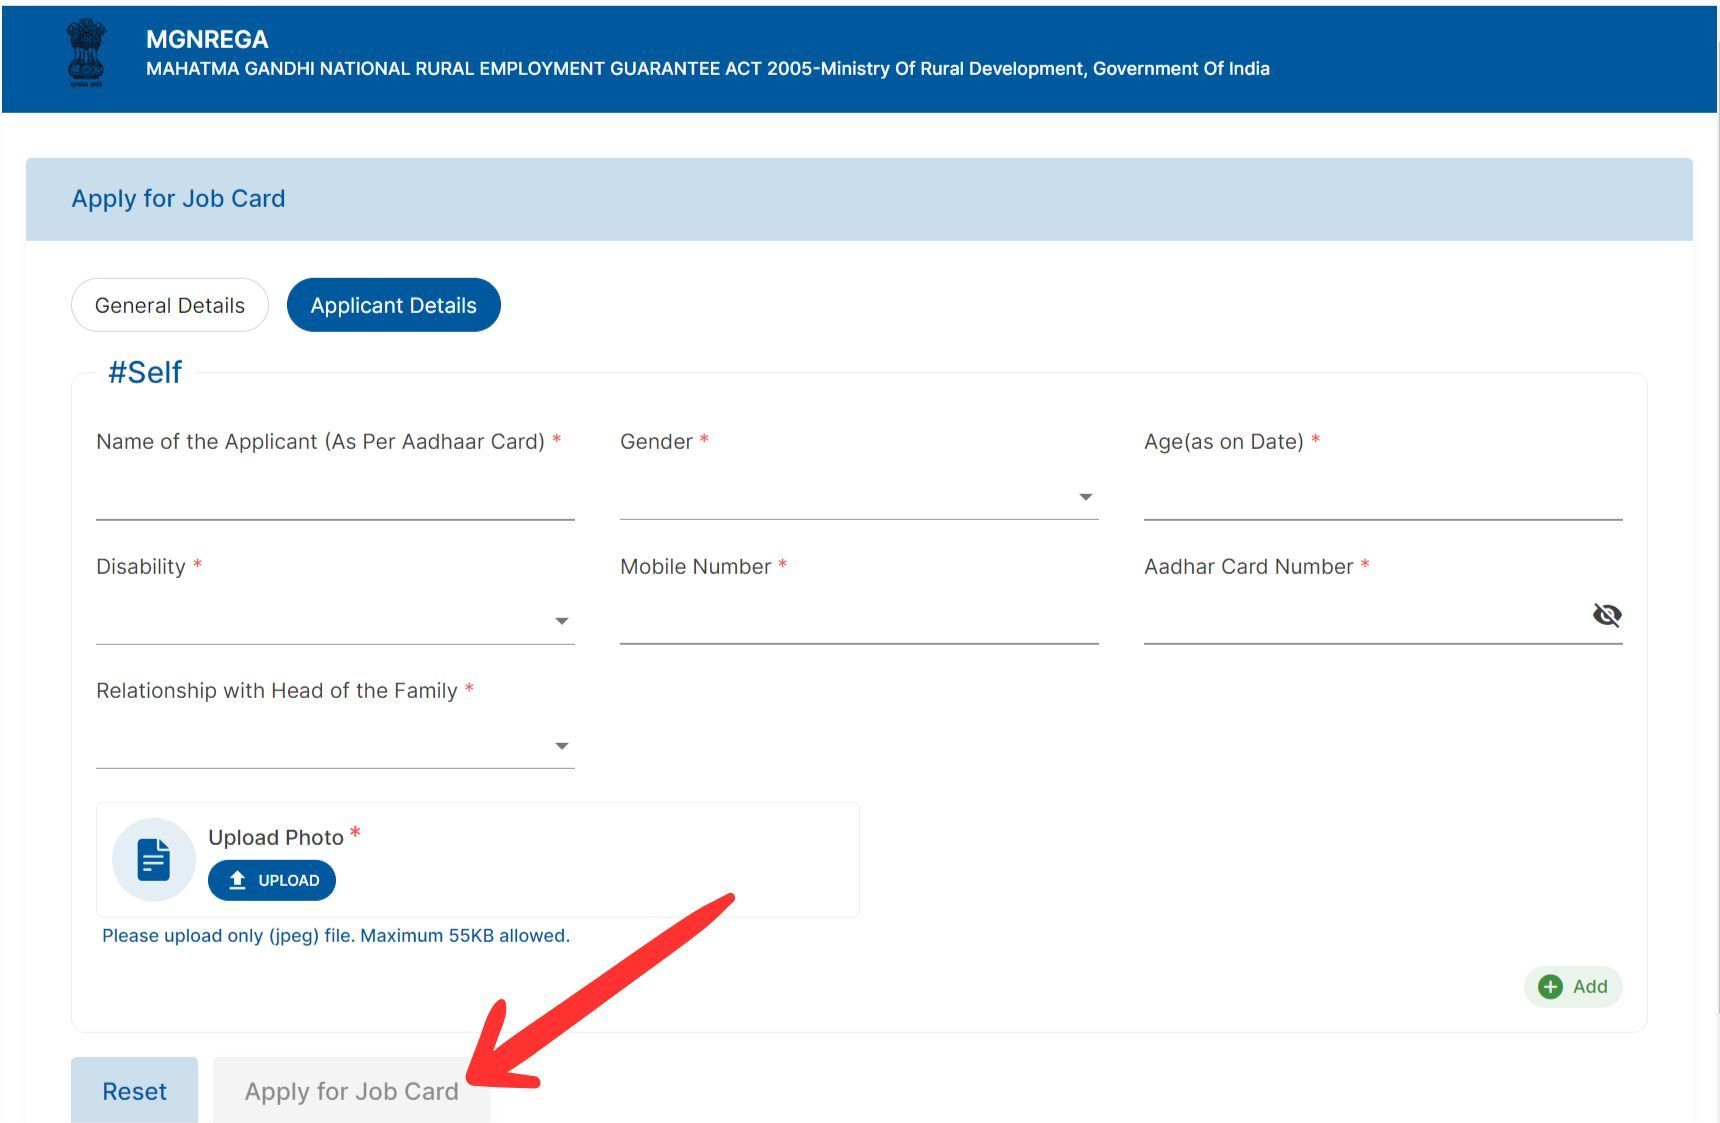The height and width of the screenshot is (1123, 1720).
Task: Select the Applicant Details tab
Action: tap(393, 305)
